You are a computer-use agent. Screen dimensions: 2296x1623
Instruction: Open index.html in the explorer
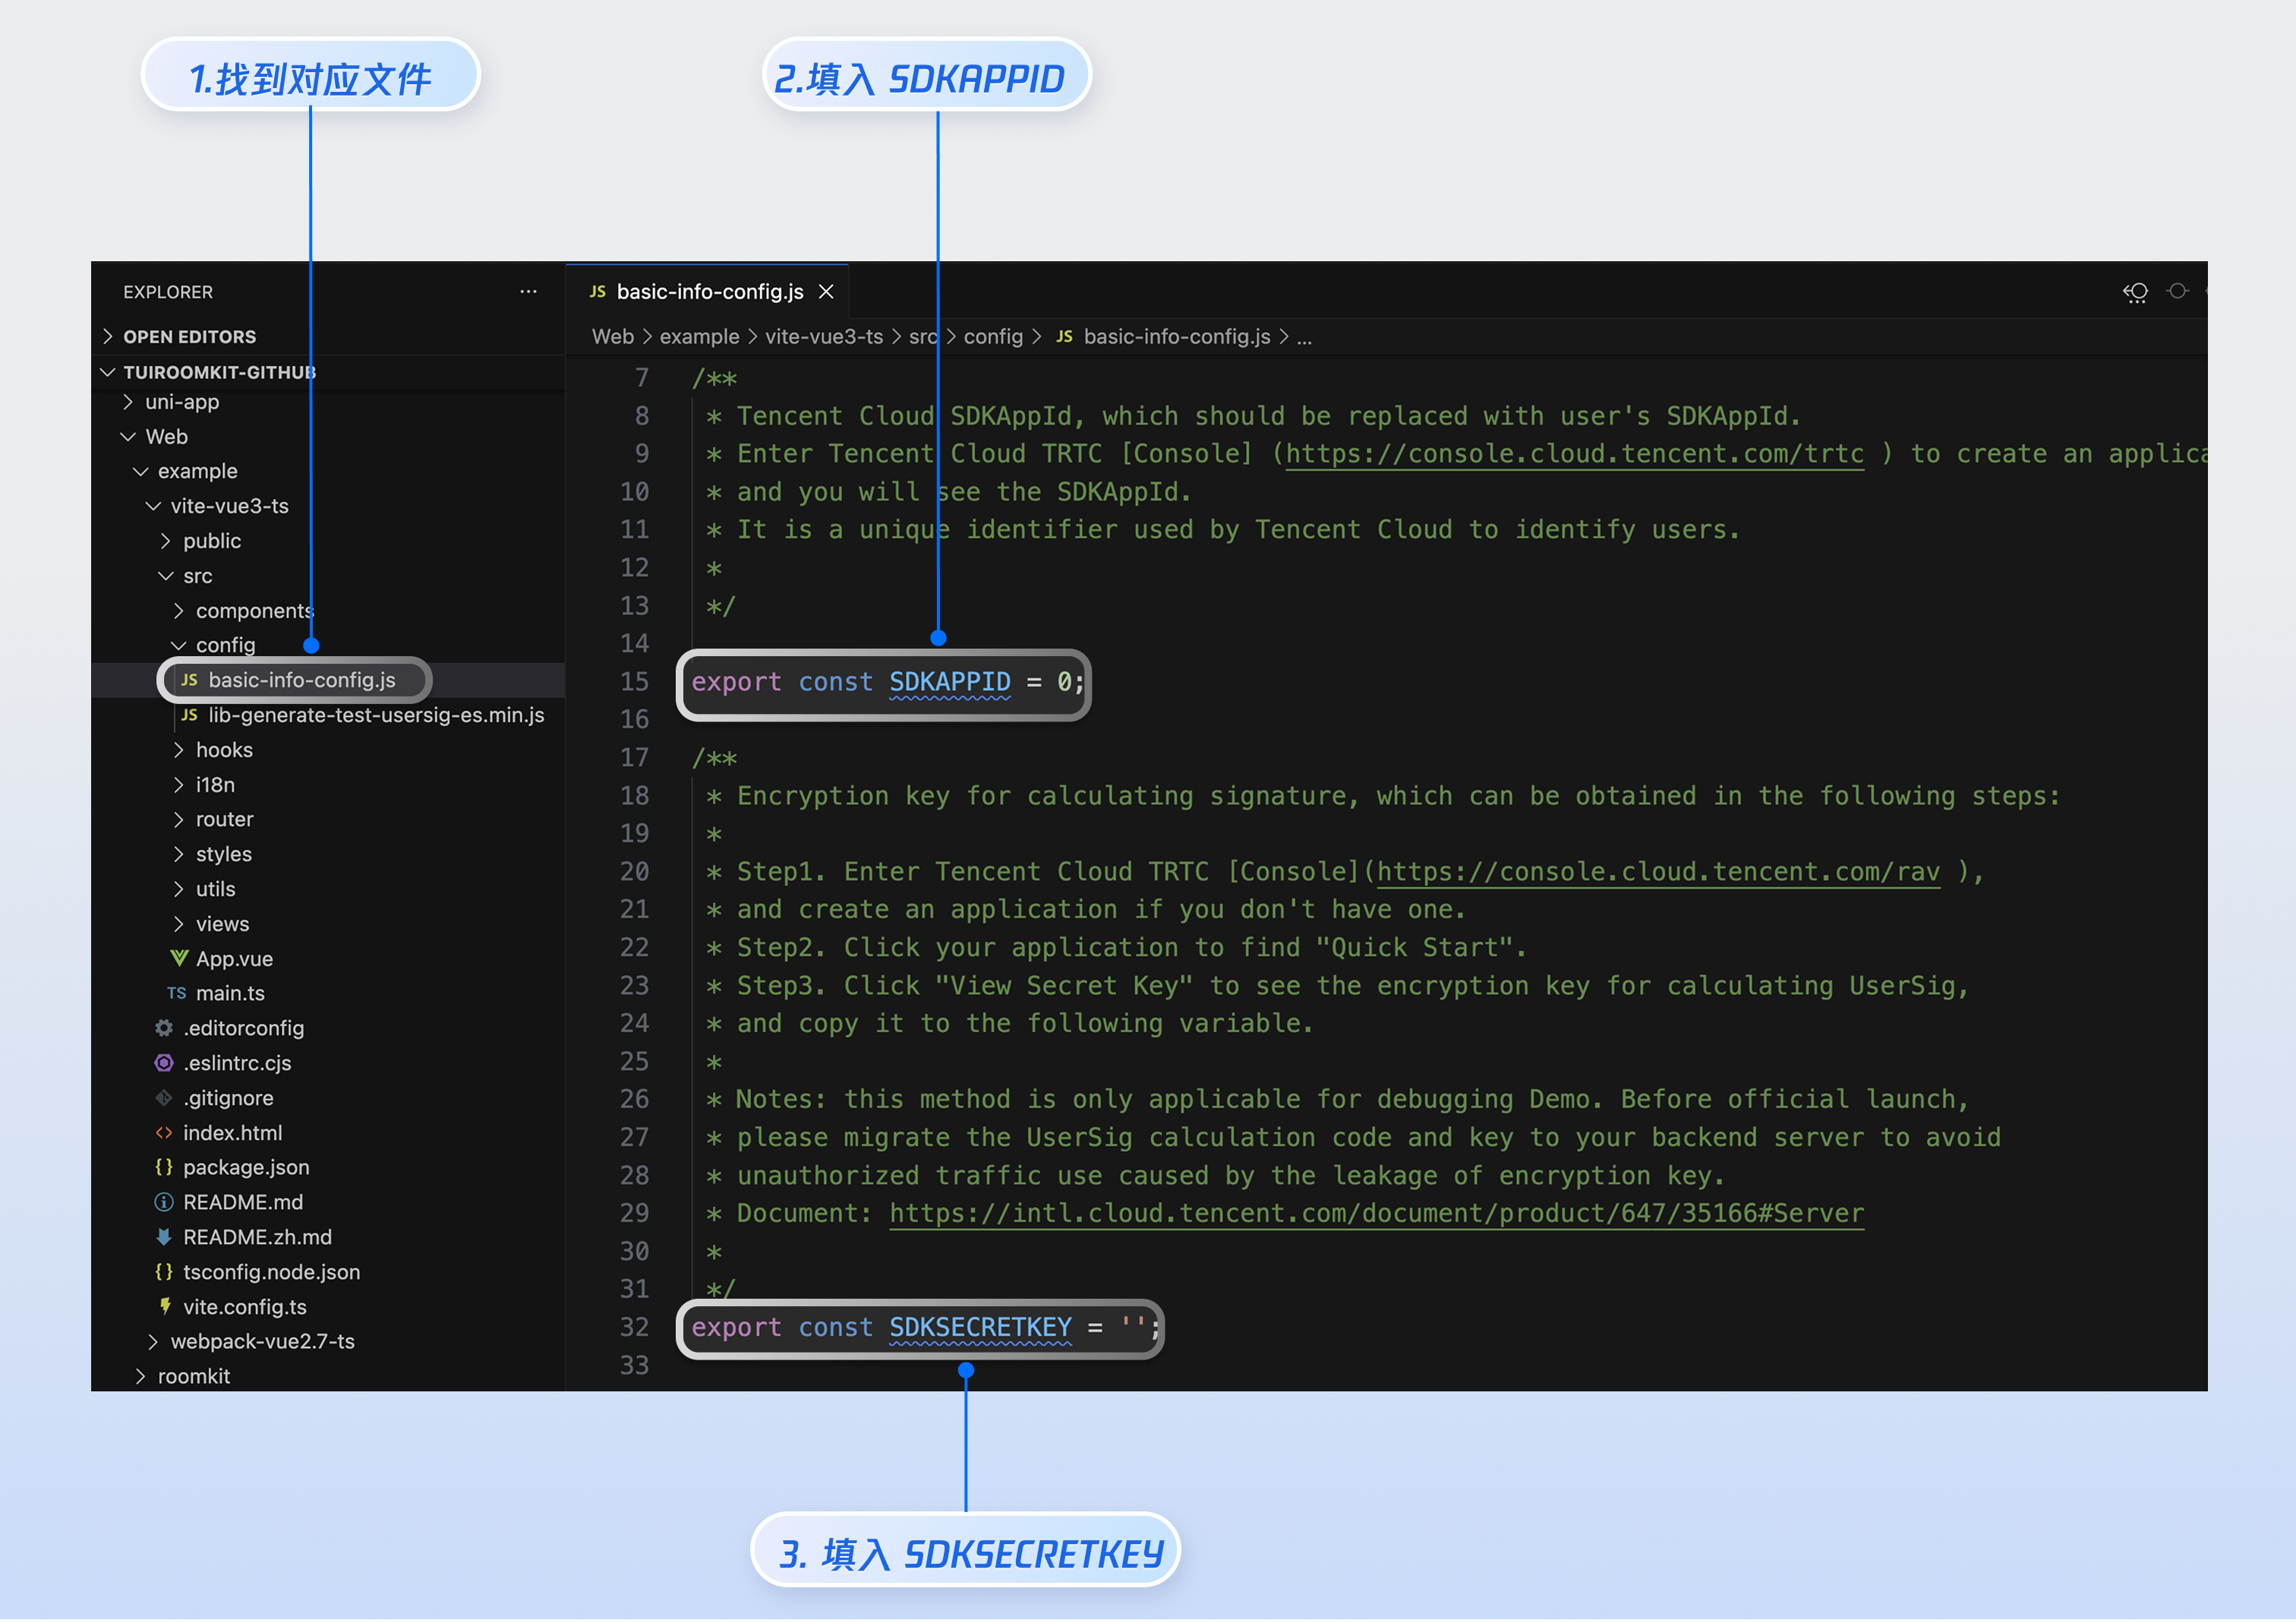coord(232,1132)
